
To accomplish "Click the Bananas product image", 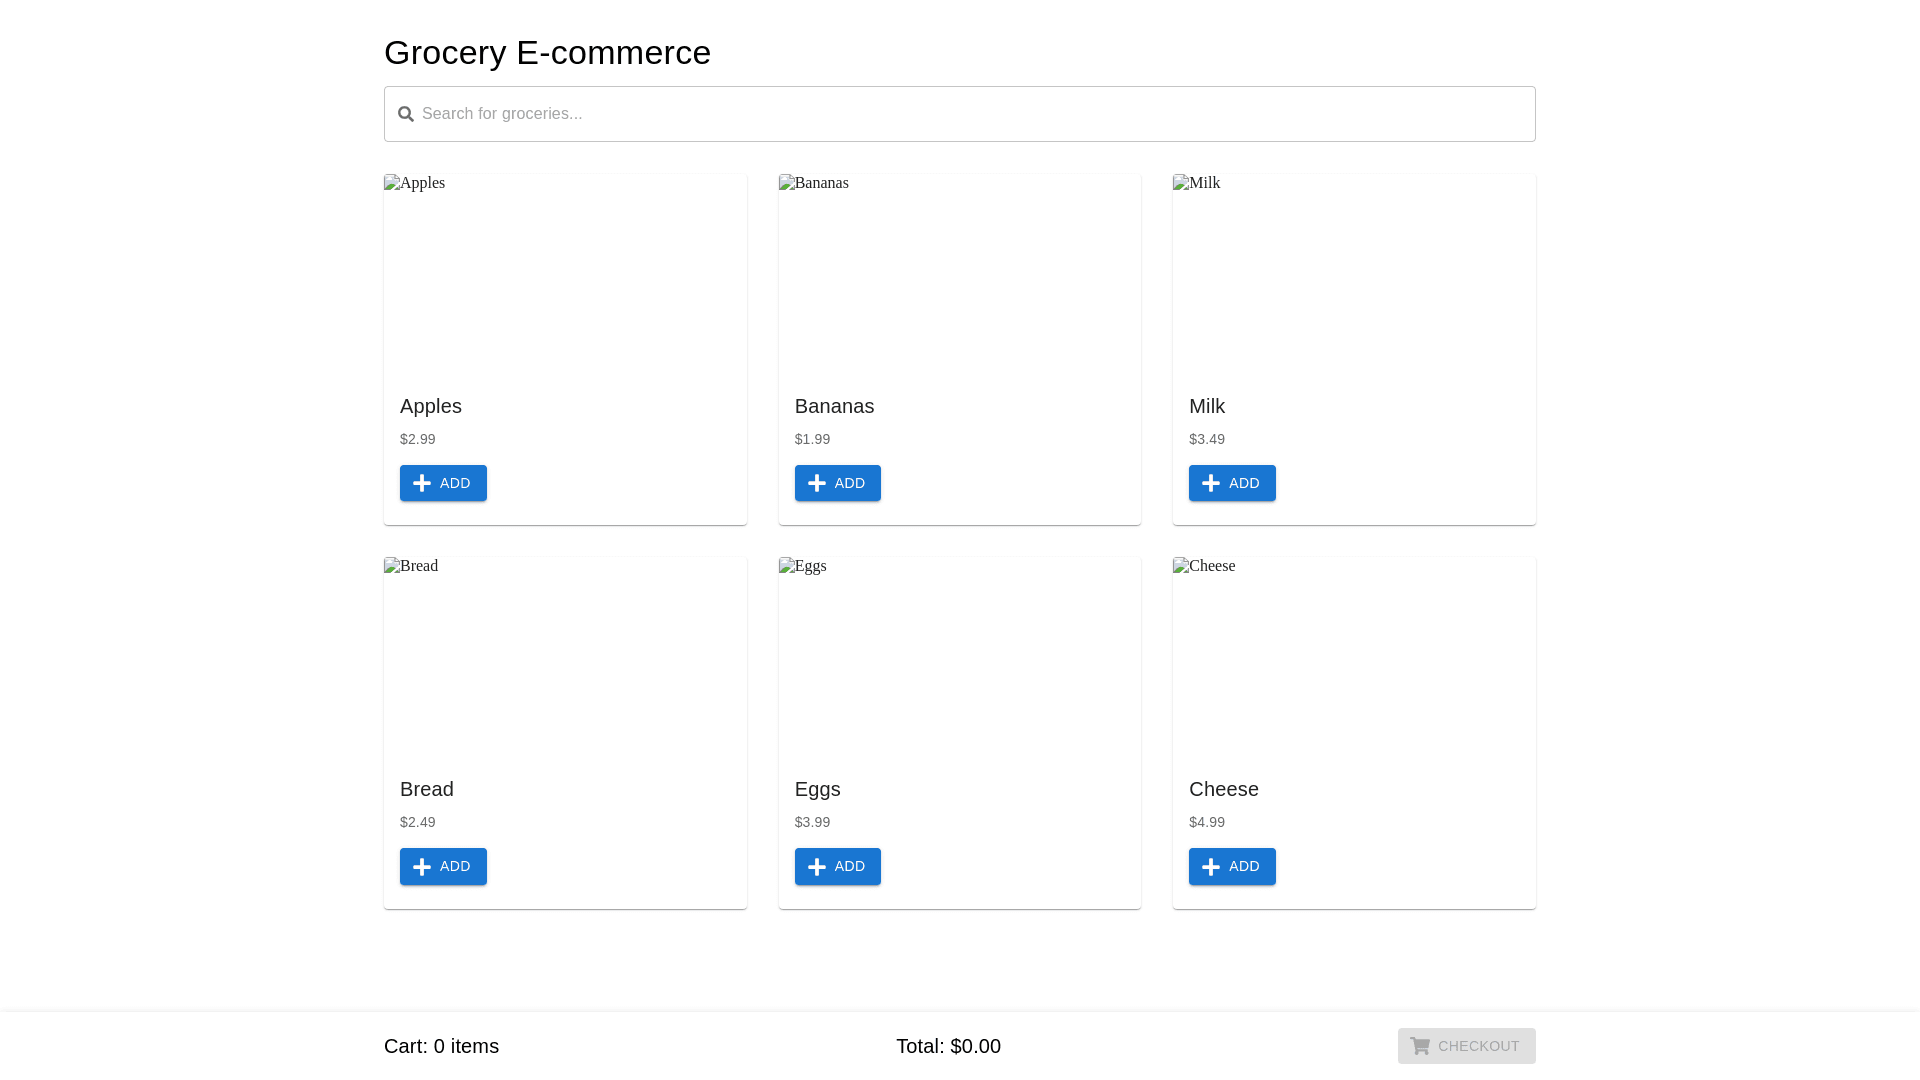I will point(959,275).
